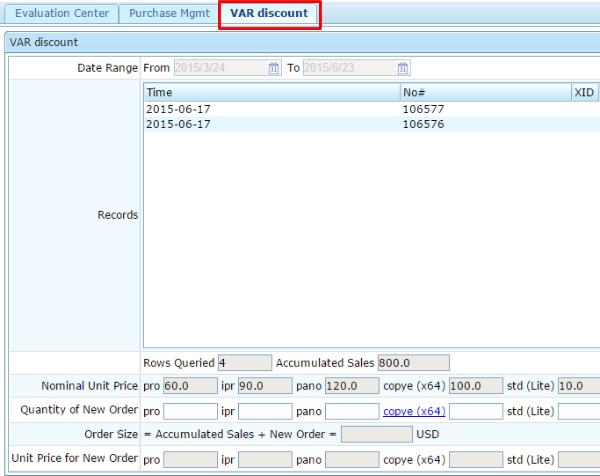Click the Nominal Unit Price label
This screenshot has width=600, height=476.
90,386
